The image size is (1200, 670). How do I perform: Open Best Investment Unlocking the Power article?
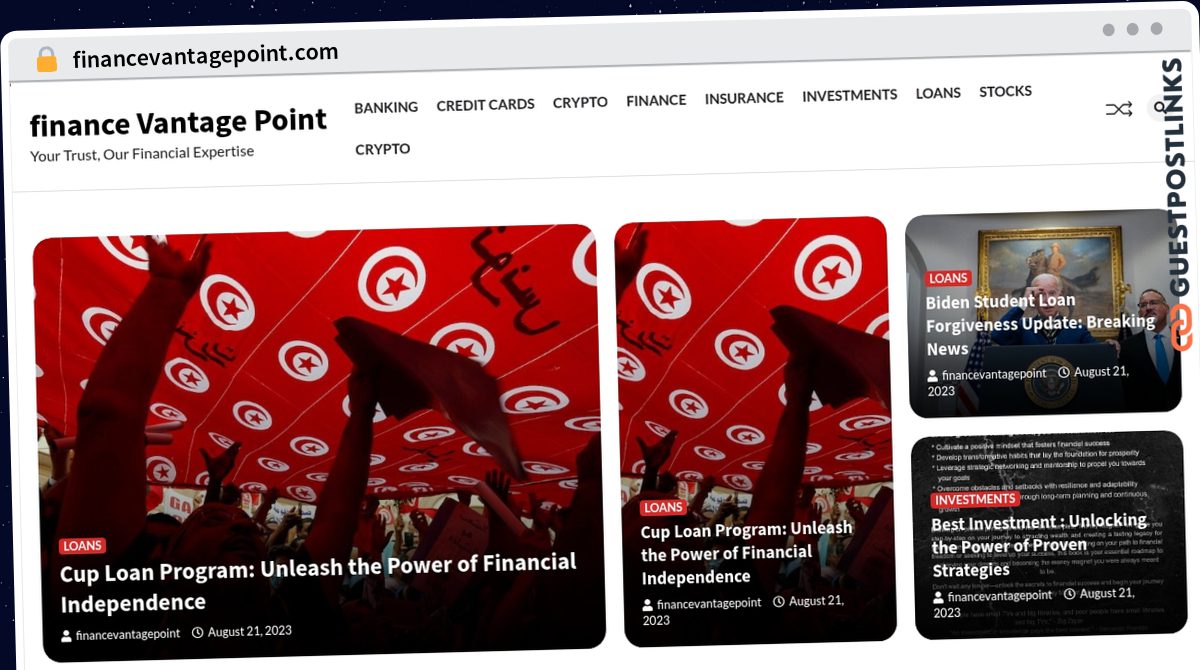[1040, 545]
